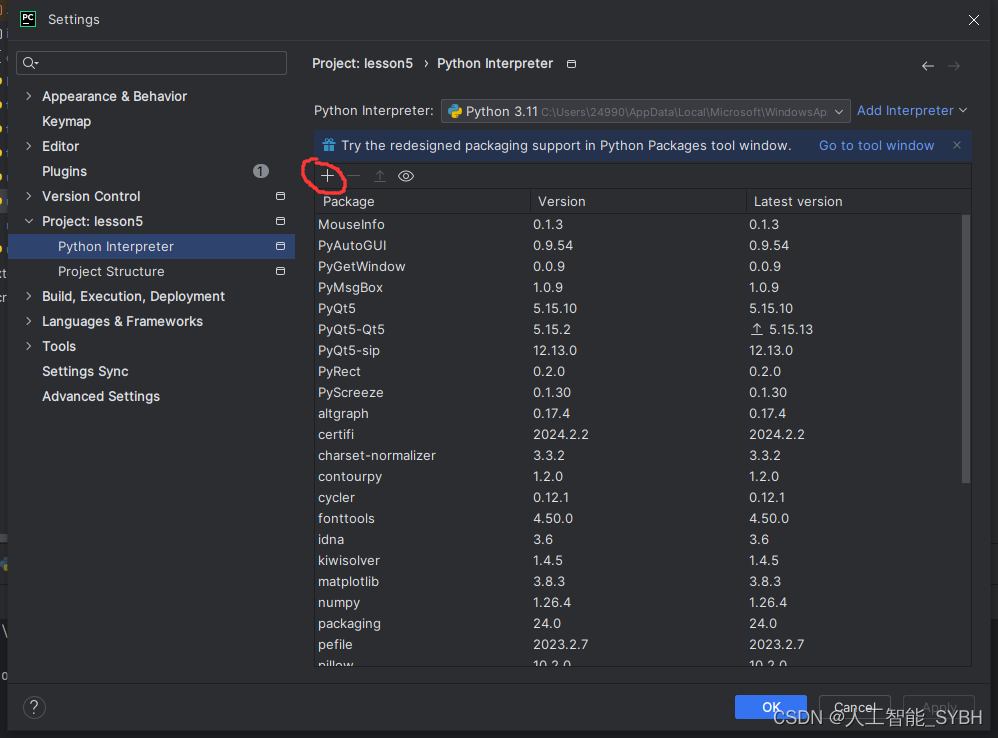Select the matplotlib package row
The image size is (998, 738).
pos(638,581)
